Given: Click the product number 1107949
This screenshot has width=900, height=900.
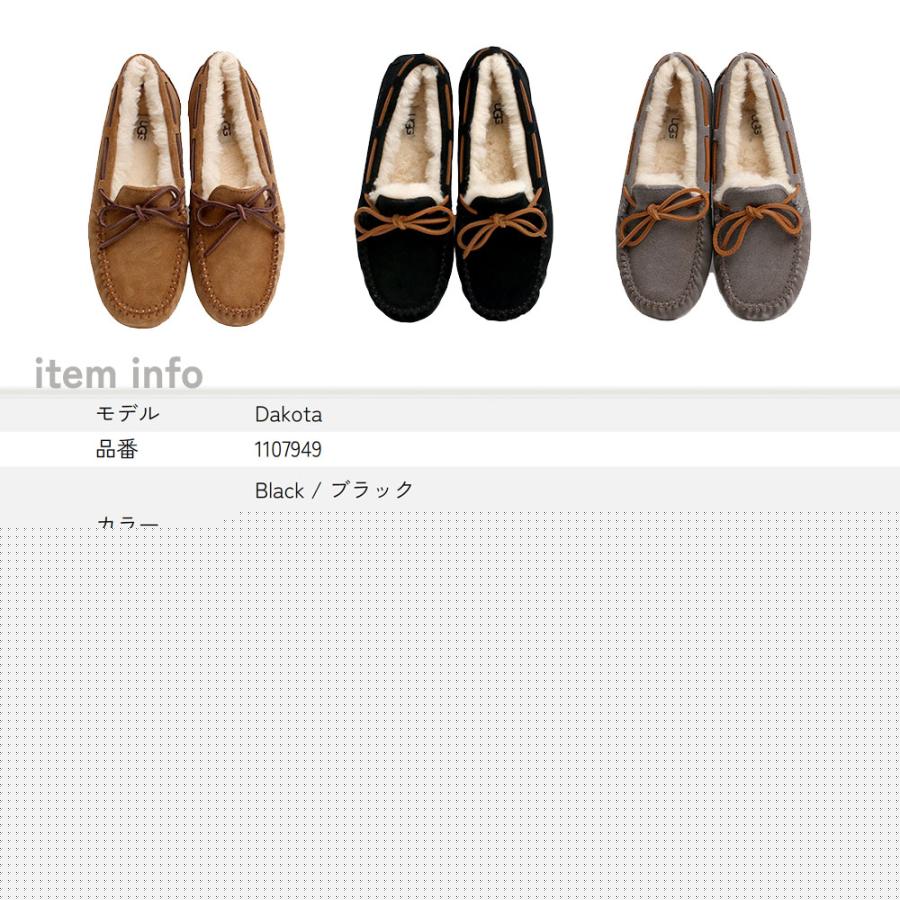Looking at the screenshot, I should pyautogui.click(x=286, y=450).
